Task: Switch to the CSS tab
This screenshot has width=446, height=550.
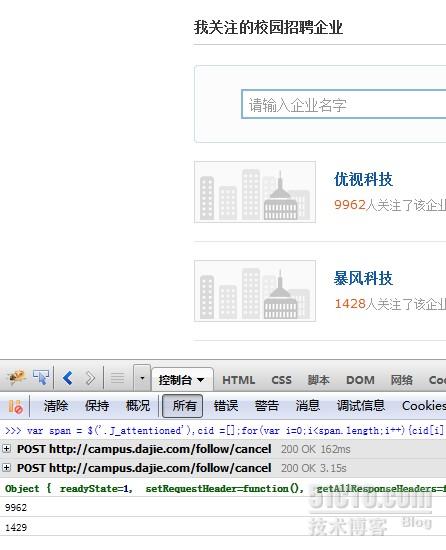Action: [x=281, y=380]
